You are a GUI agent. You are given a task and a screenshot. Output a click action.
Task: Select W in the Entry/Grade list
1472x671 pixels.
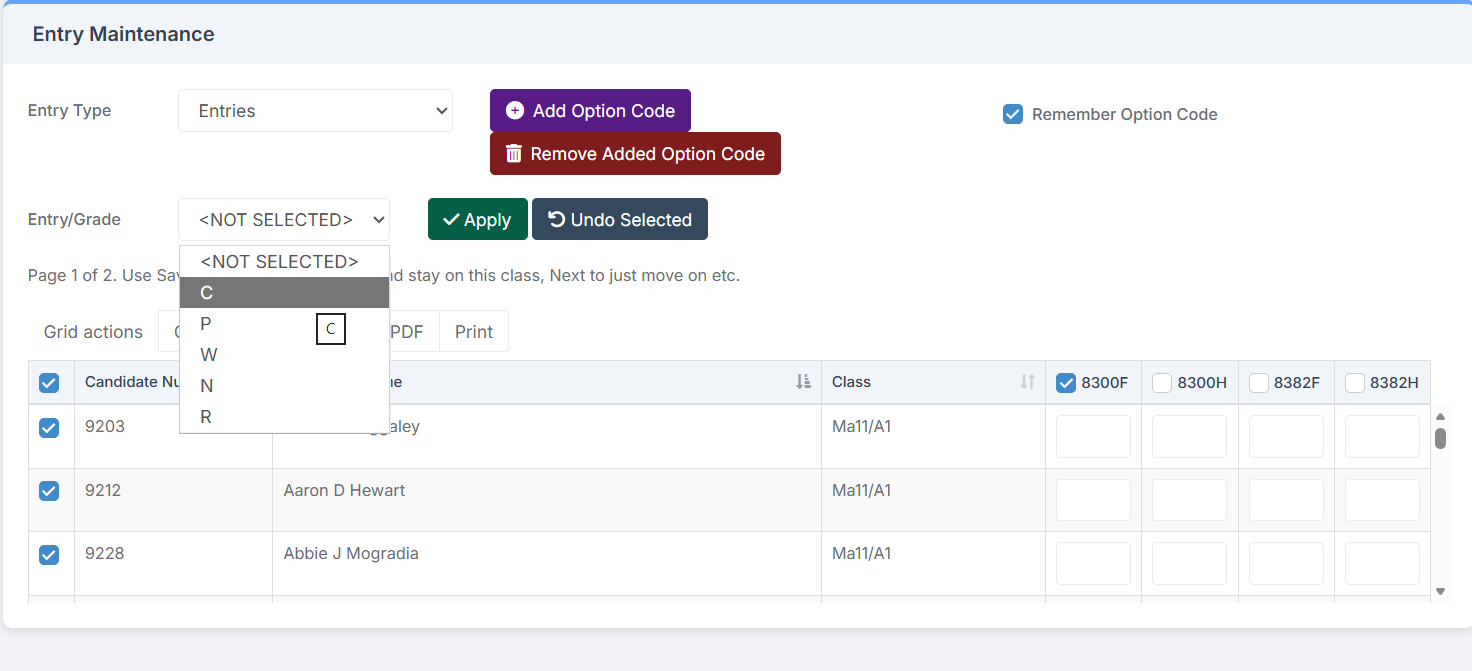[284, 355]
